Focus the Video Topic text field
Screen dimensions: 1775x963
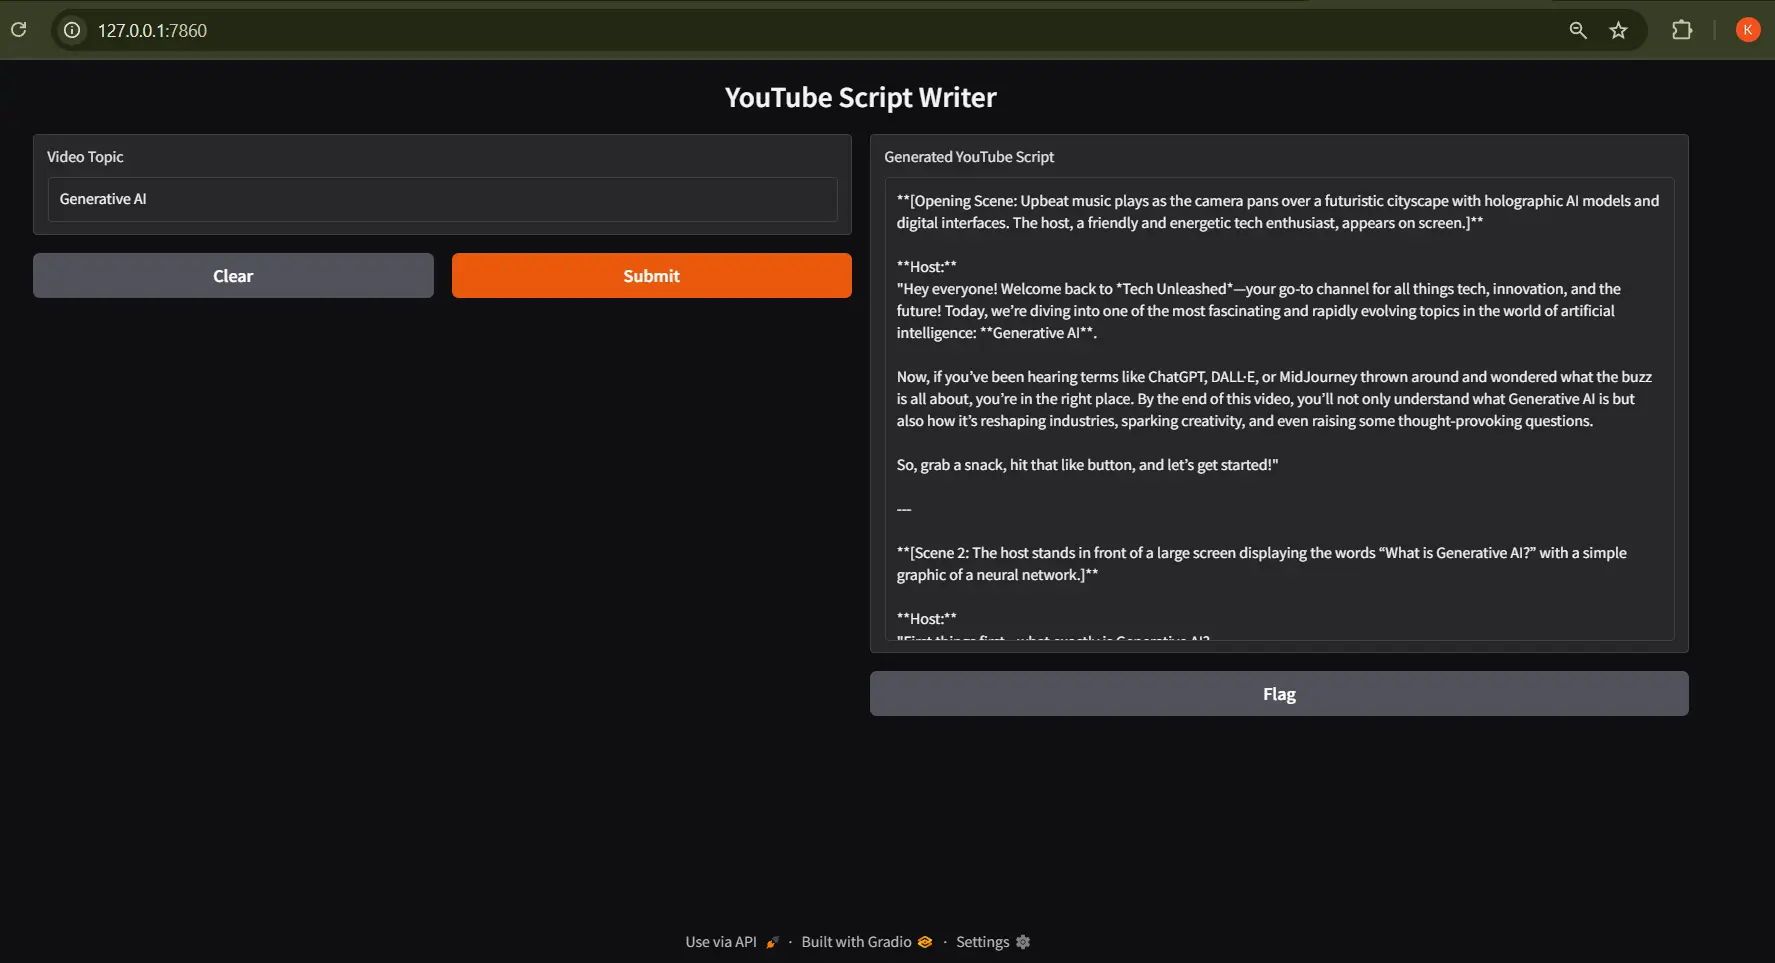coord(442,199)
